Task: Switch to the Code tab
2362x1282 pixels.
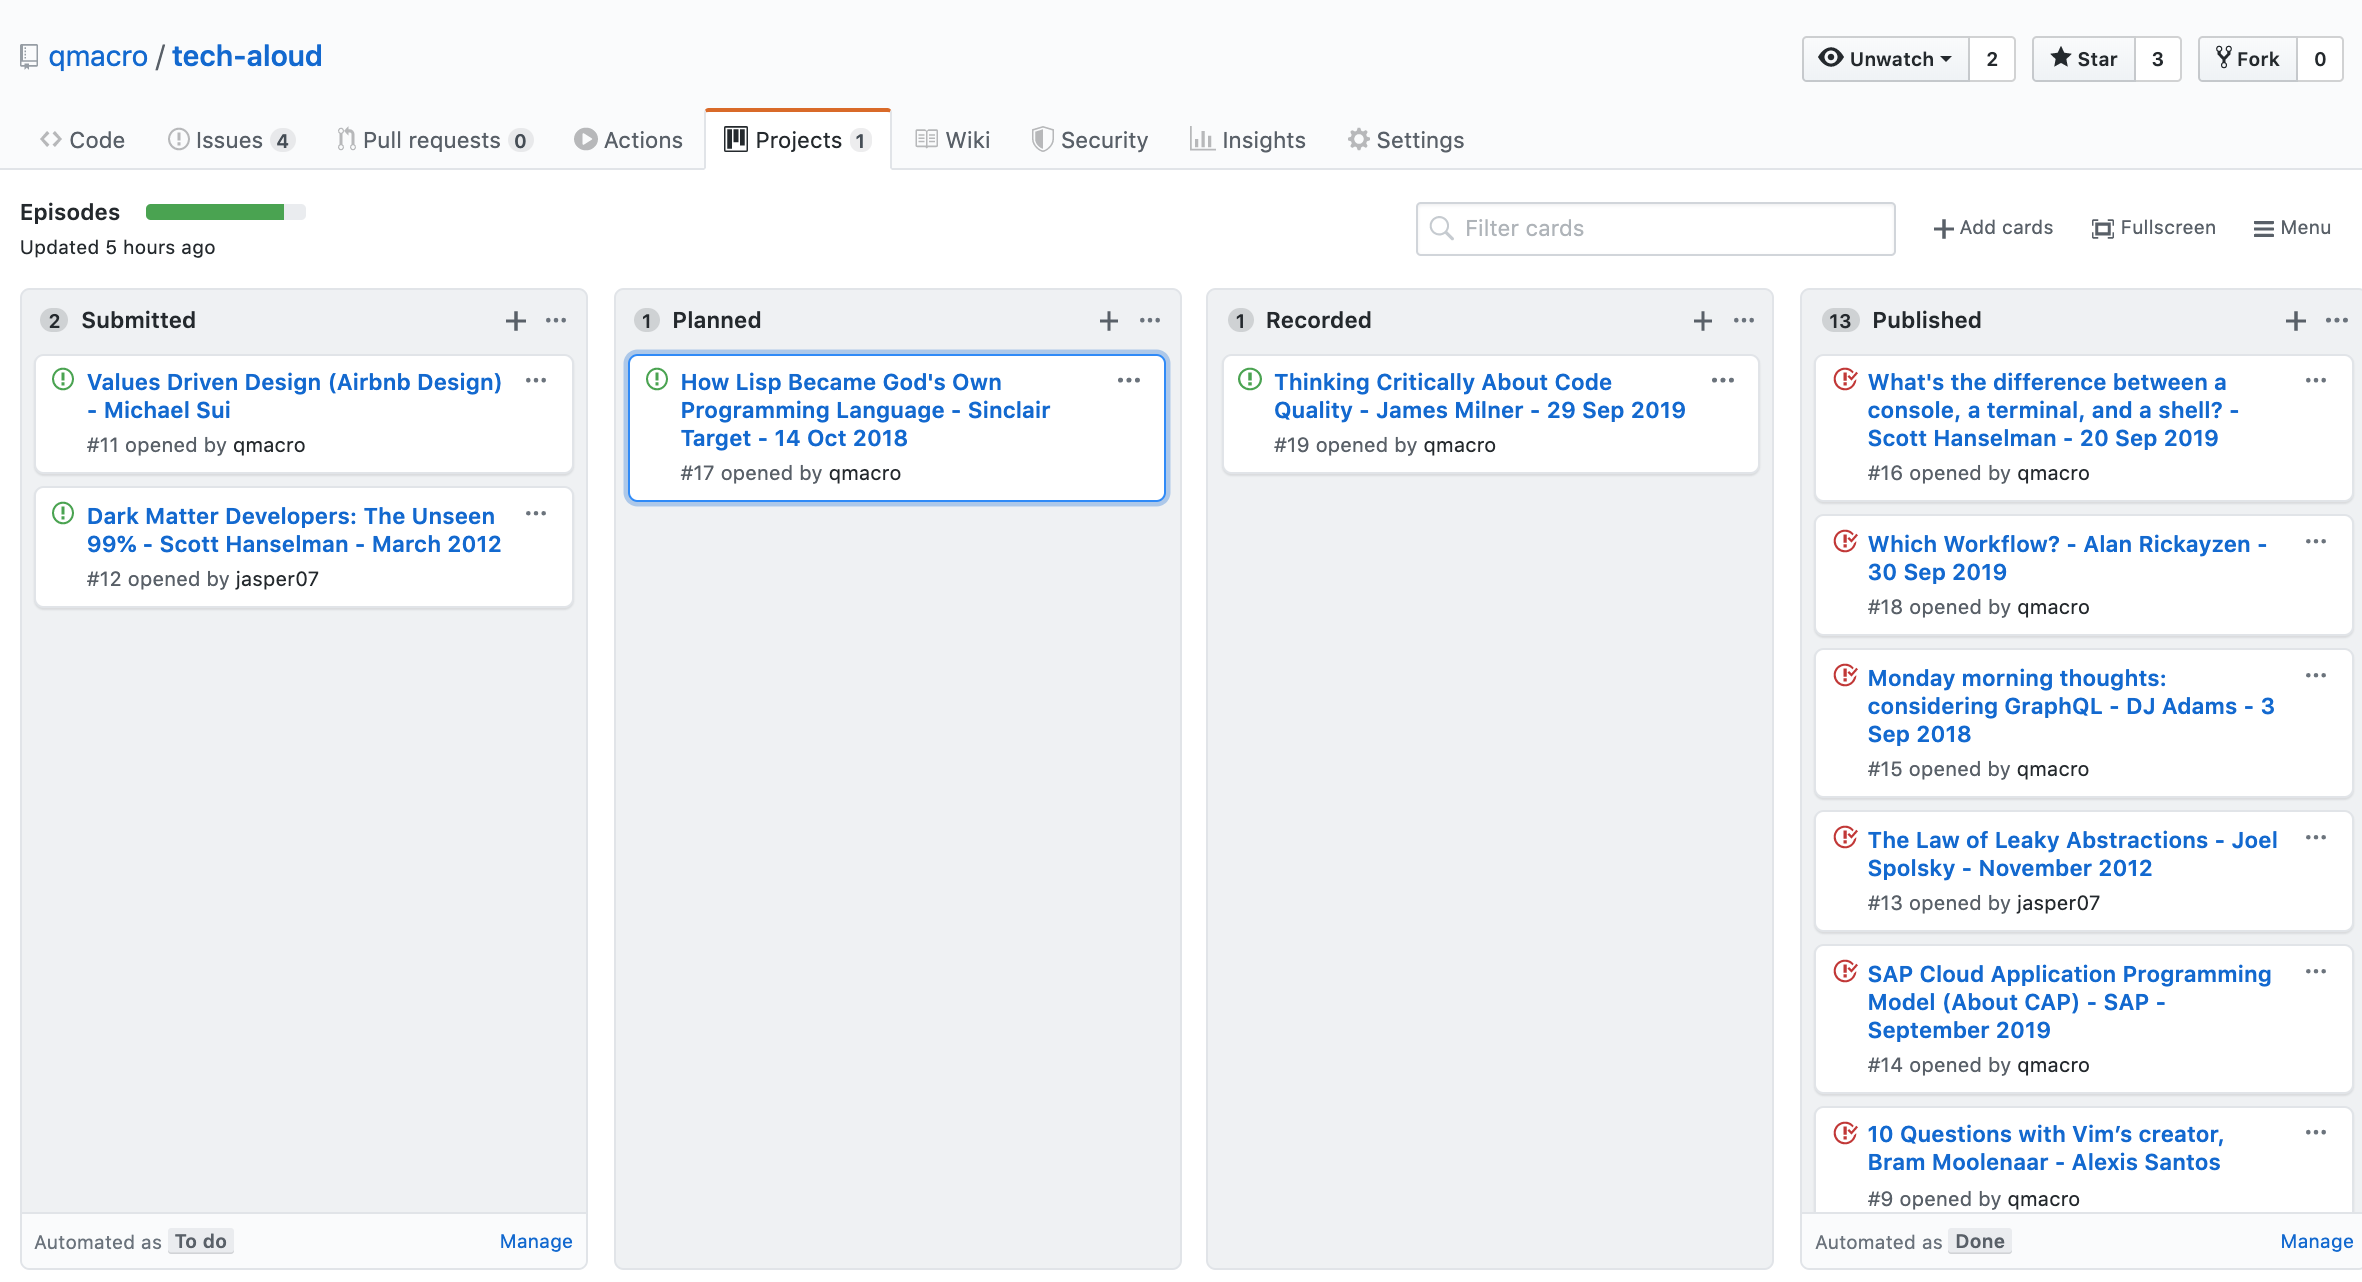Action: coord(82,140)
